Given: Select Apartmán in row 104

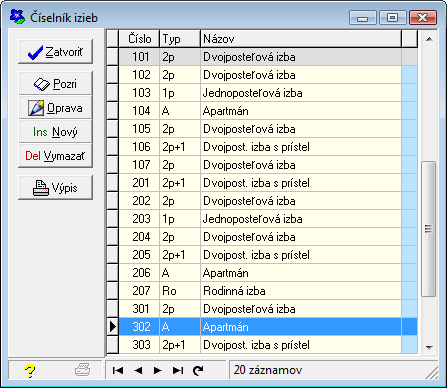Looking at the screenshot, I should (301, 111).
